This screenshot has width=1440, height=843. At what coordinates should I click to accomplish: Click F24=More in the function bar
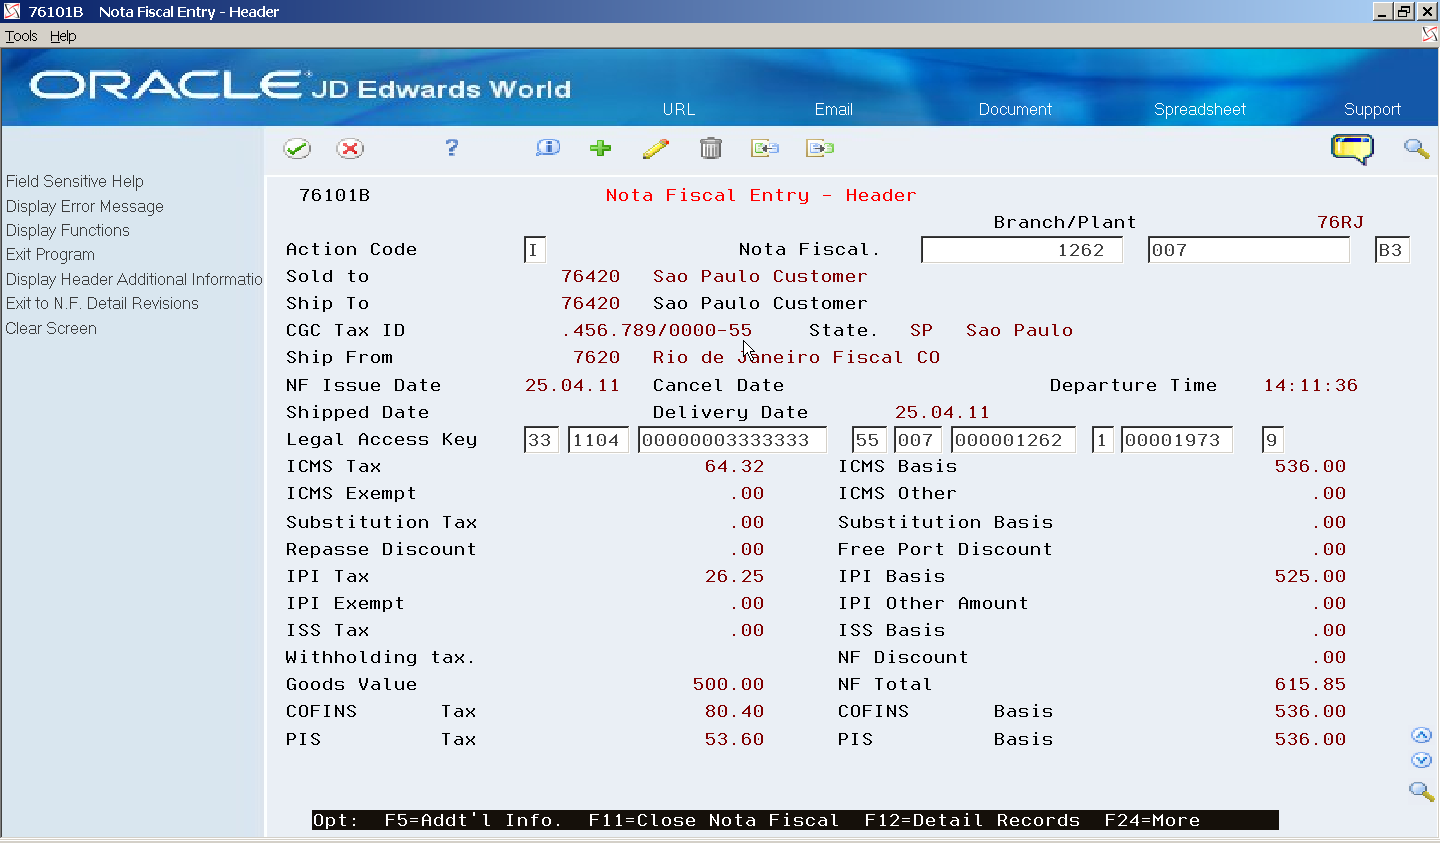pyautogui.click(x=1152, y=821)
